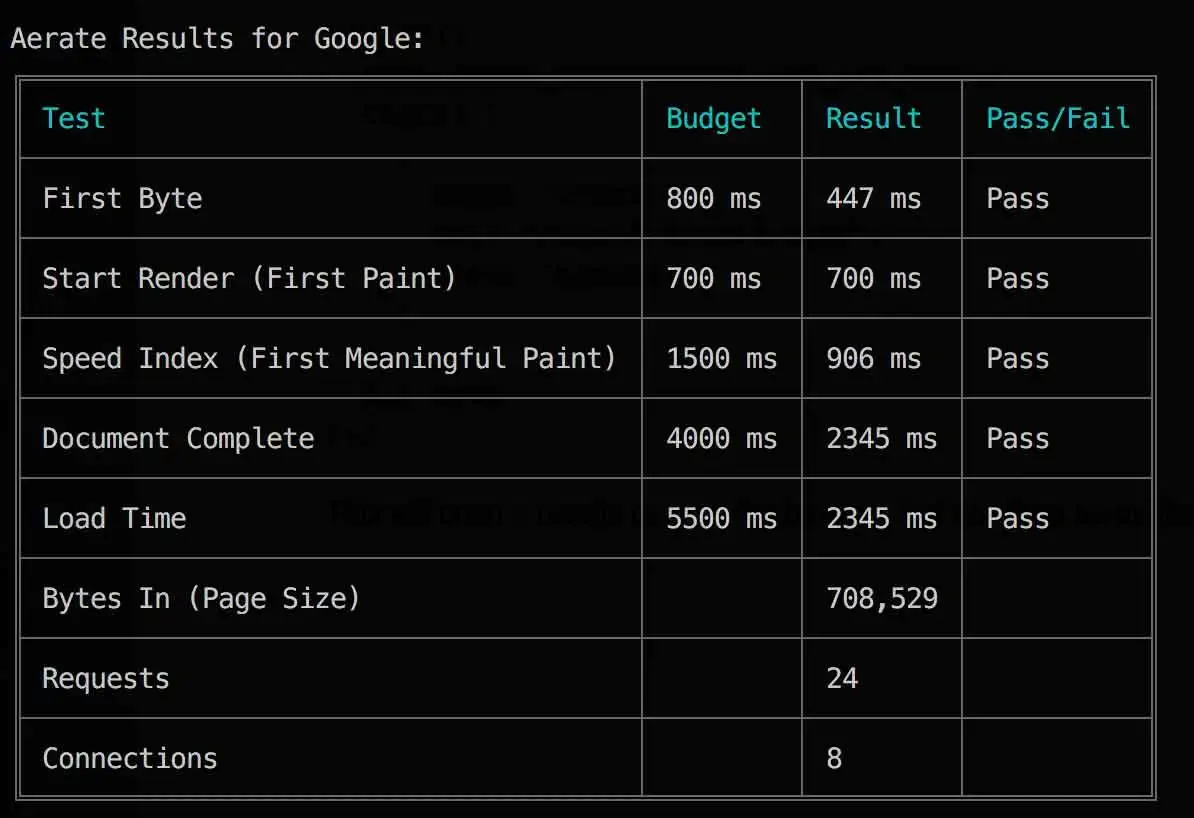The height and width of the screenshot is (818, 1194).
Task: Click the Test column header
Action: coord(73,118)
